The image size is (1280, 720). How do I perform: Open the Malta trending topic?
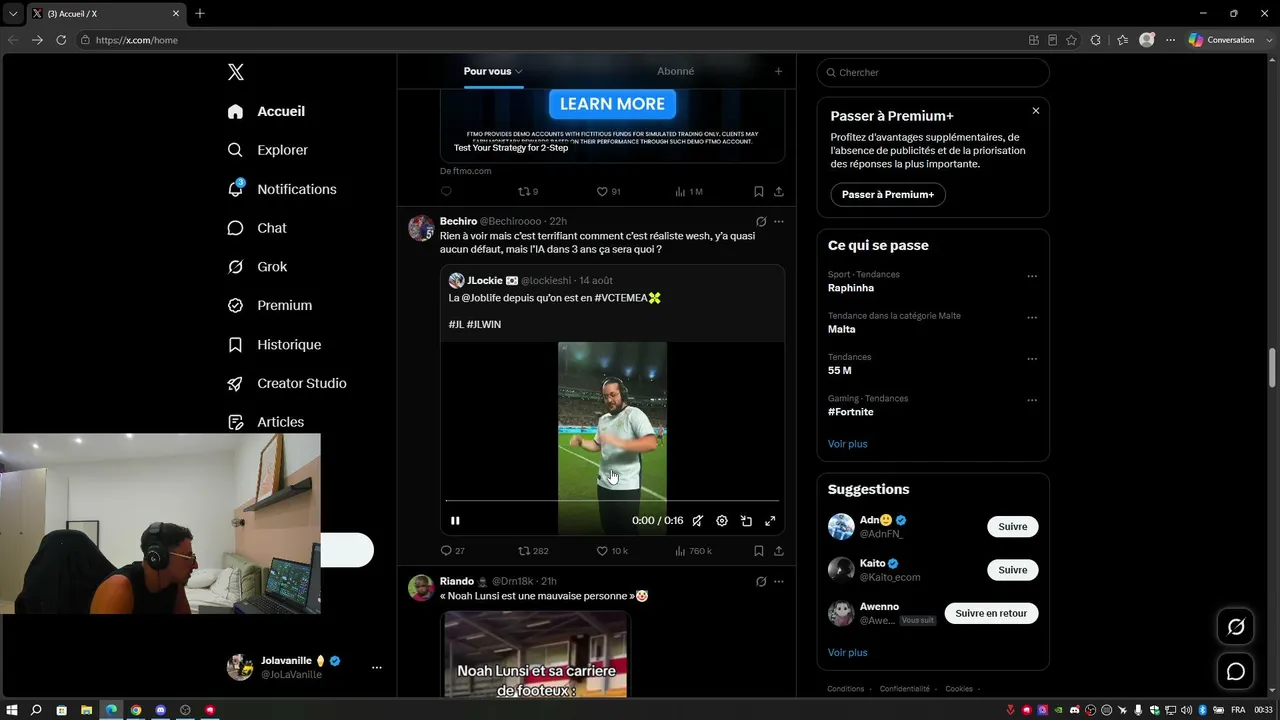coord(842,329)
